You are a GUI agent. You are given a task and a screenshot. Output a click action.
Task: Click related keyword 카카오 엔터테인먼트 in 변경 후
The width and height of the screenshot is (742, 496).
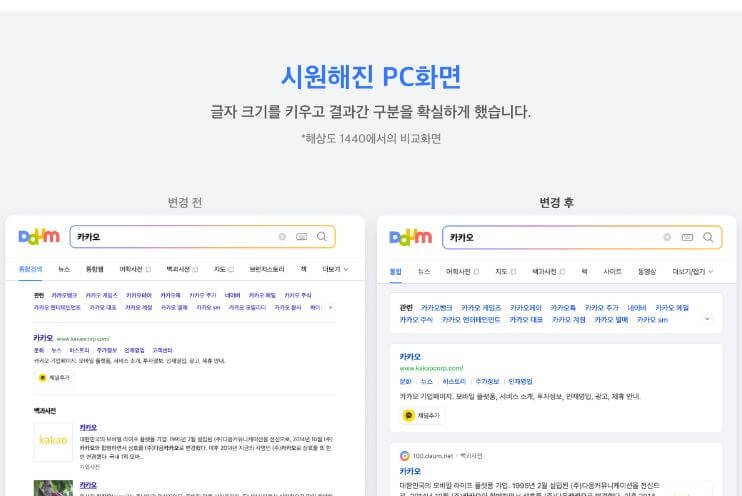[471, 319]
